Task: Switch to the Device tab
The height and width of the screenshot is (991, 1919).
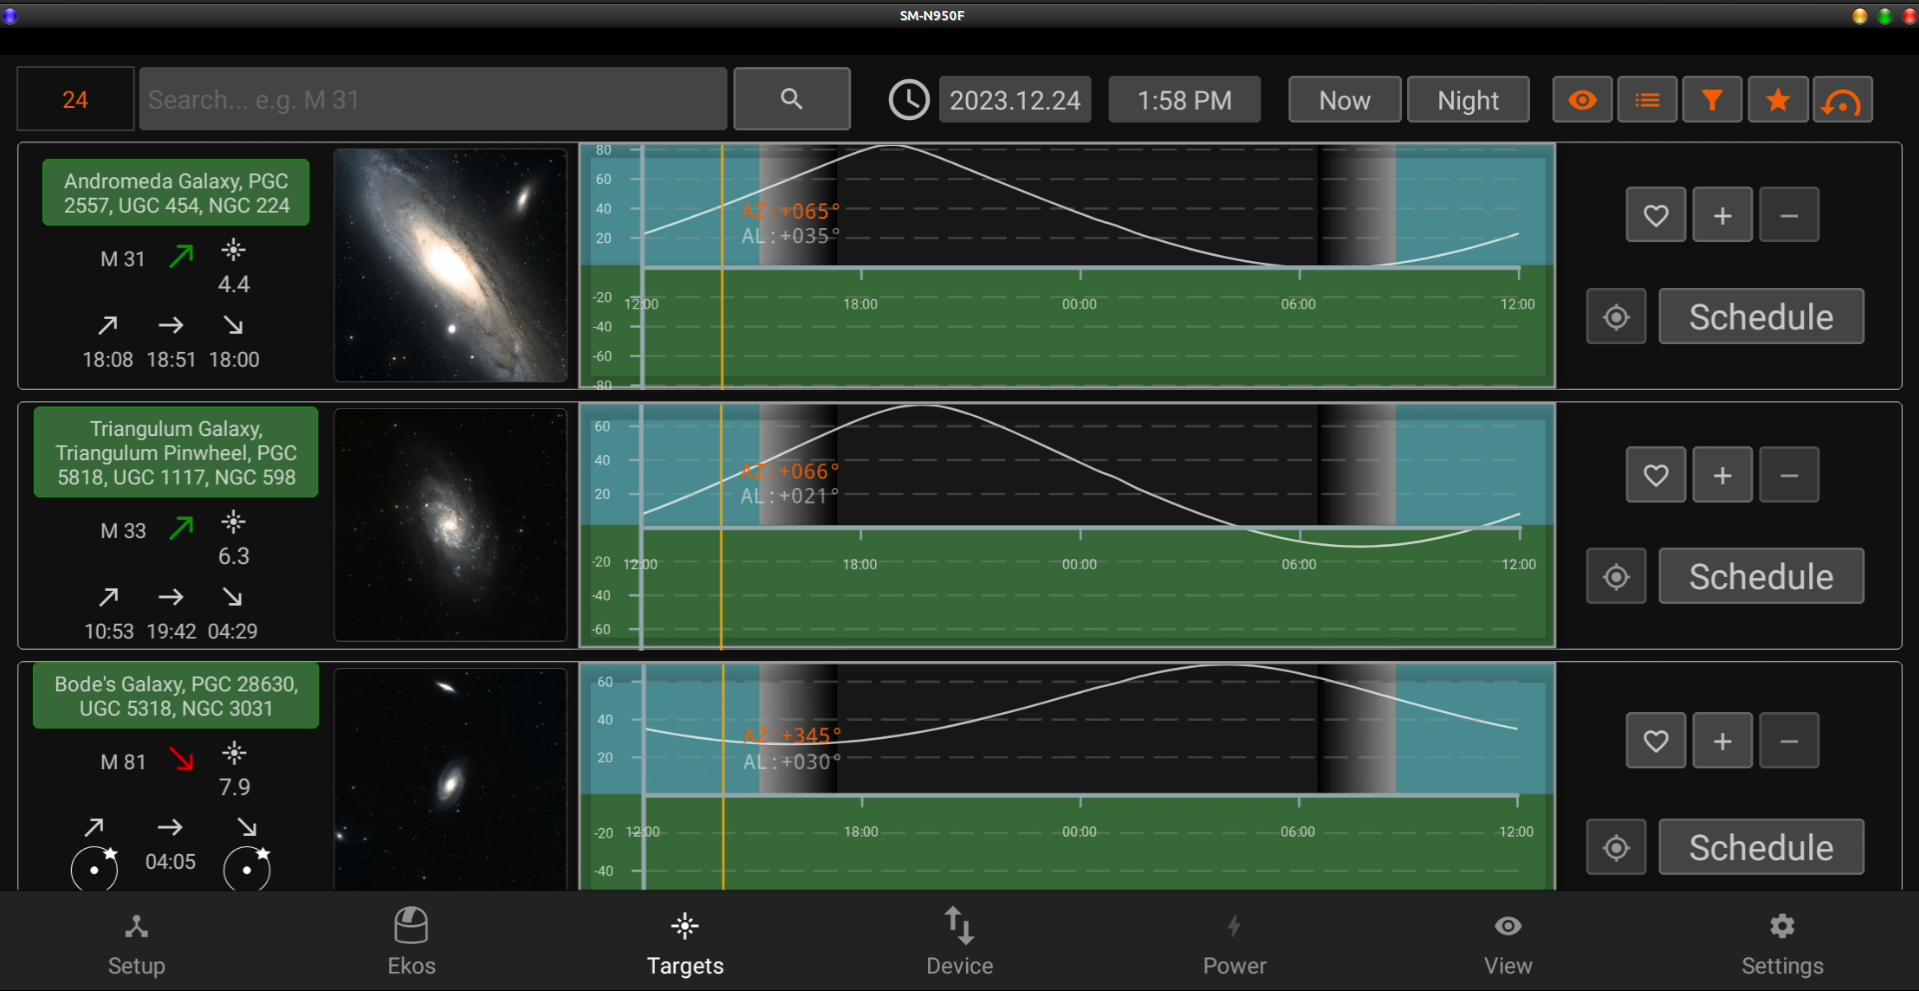Action: (959, 941)
